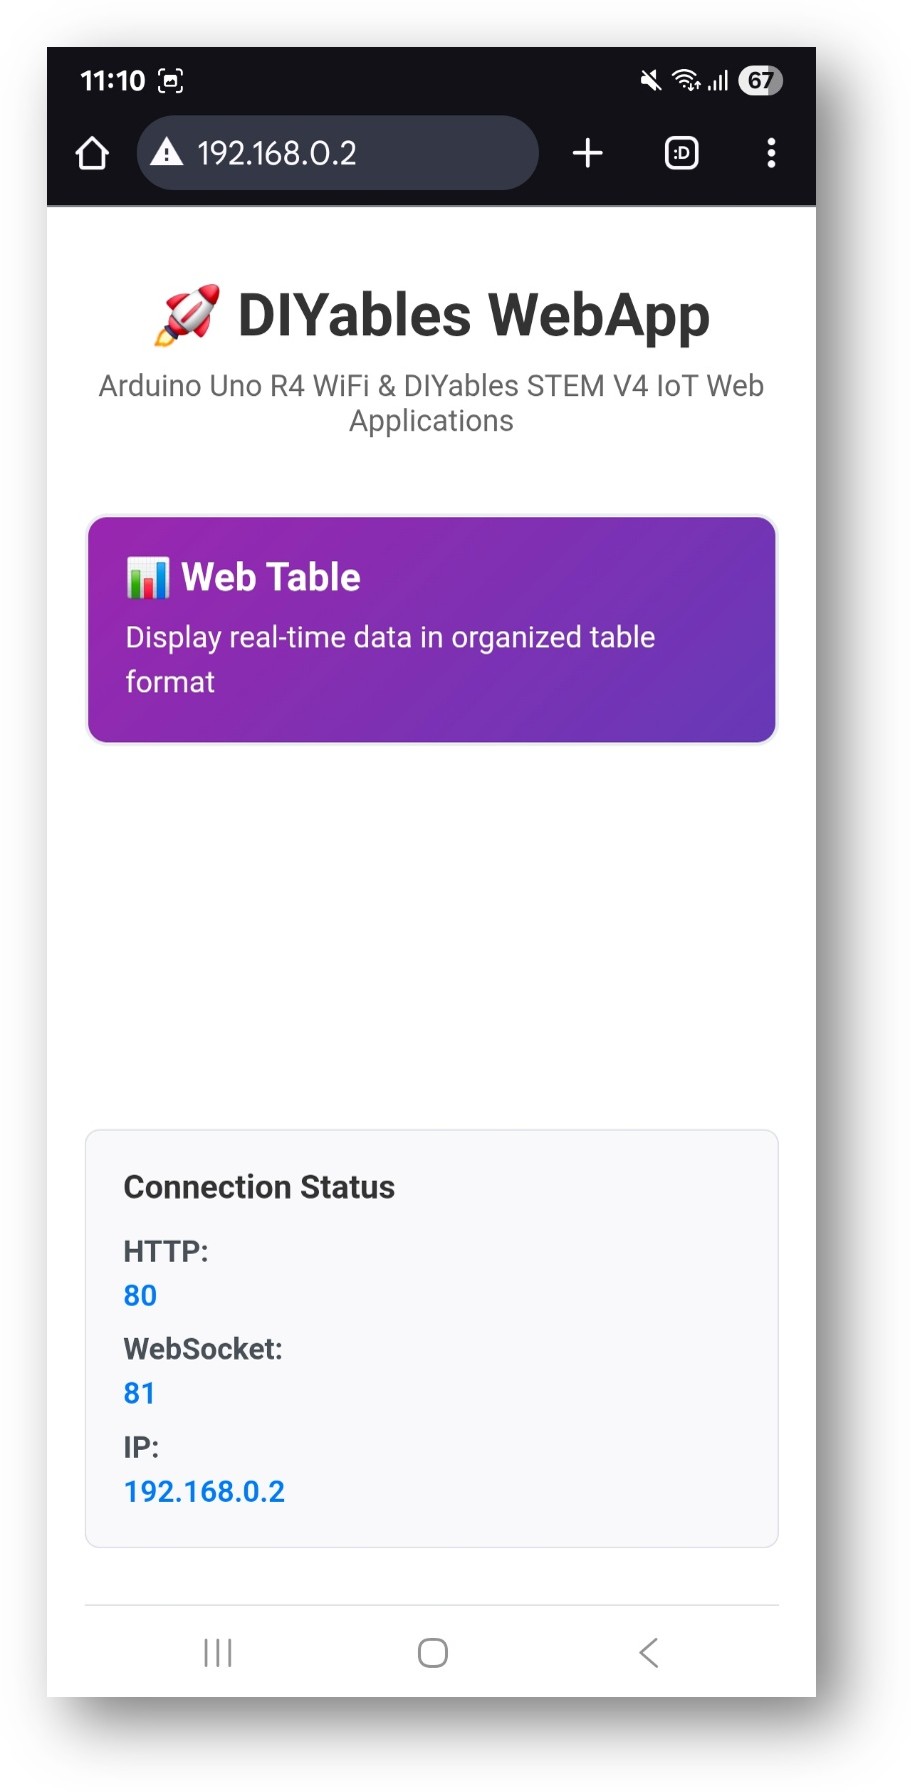The height and width of the screenshot is (1792, 911).
Task: Open the Web Table page
Action: click(x=431, y=628)
